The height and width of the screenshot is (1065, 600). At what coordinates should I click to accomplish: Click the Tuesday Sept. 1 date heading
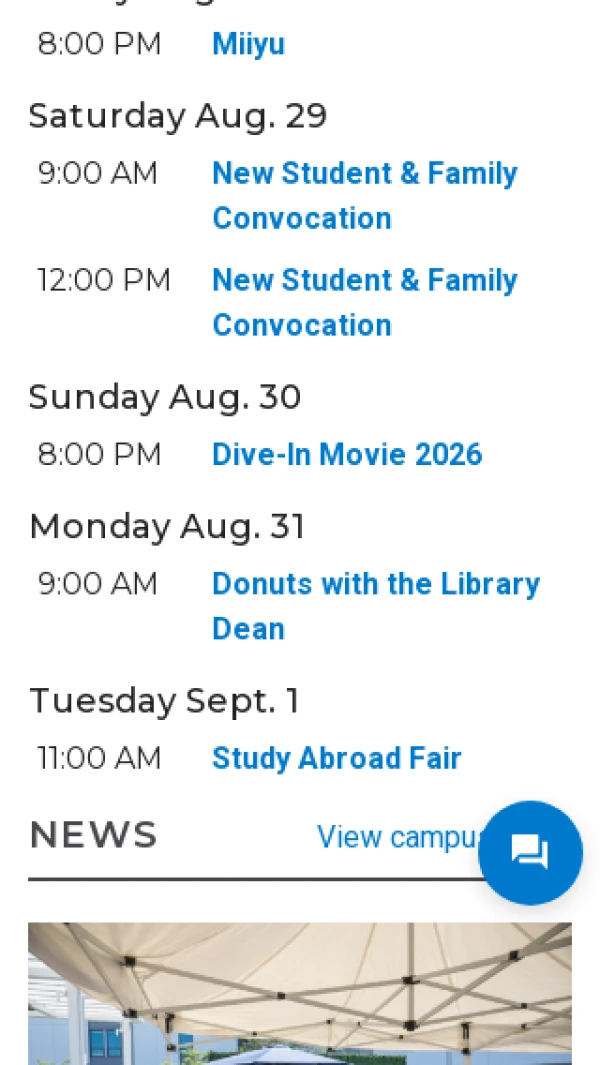tap(164, 700)
